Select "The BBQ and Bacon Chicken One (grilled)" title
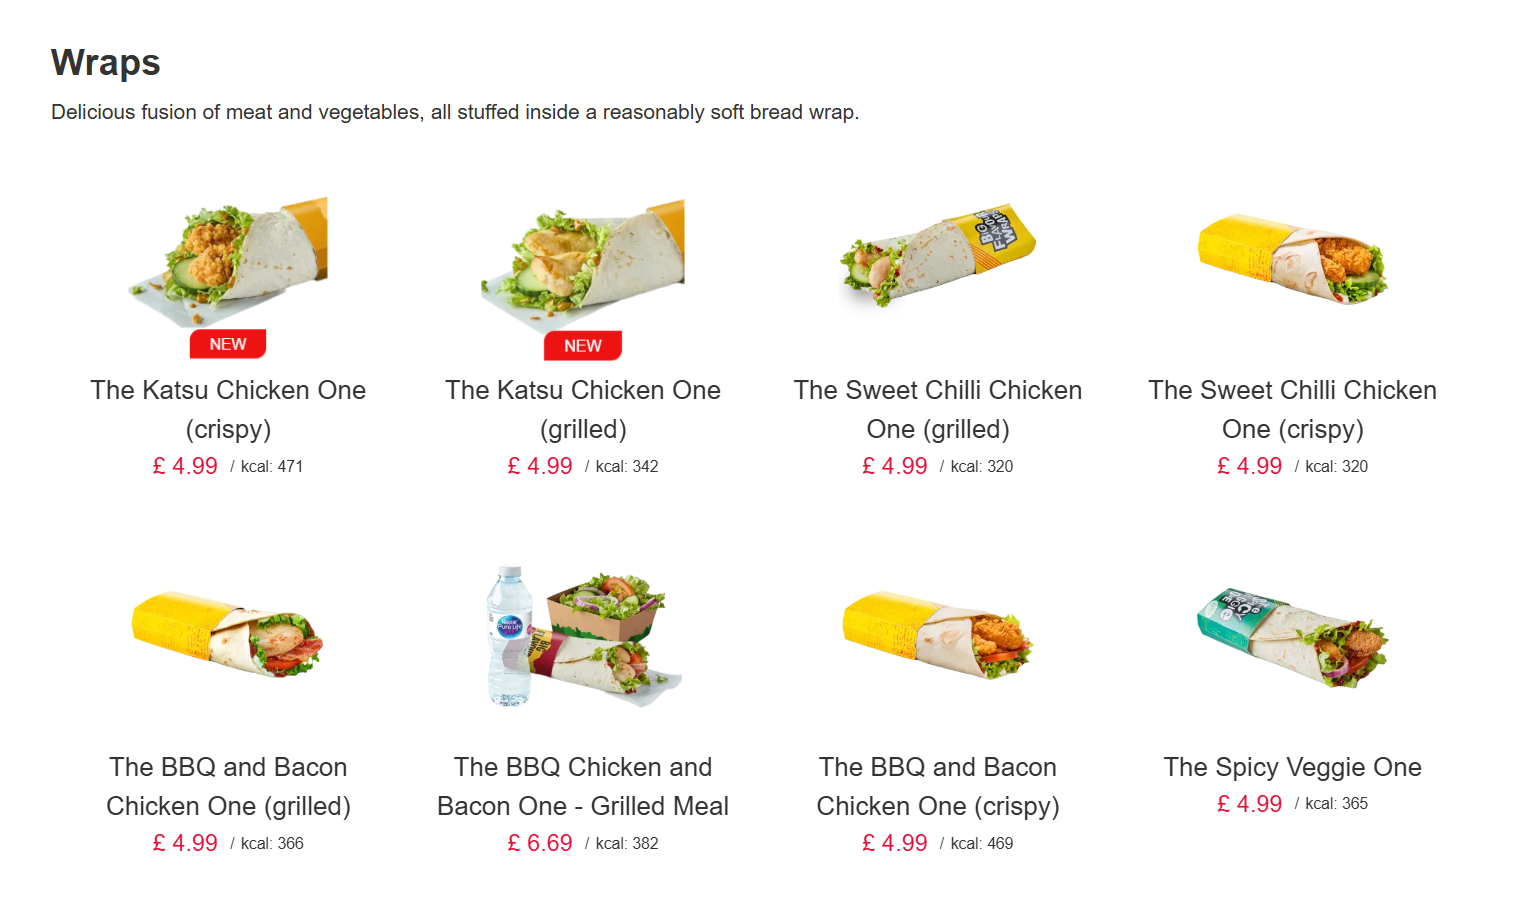 click(x=228, y=786)
